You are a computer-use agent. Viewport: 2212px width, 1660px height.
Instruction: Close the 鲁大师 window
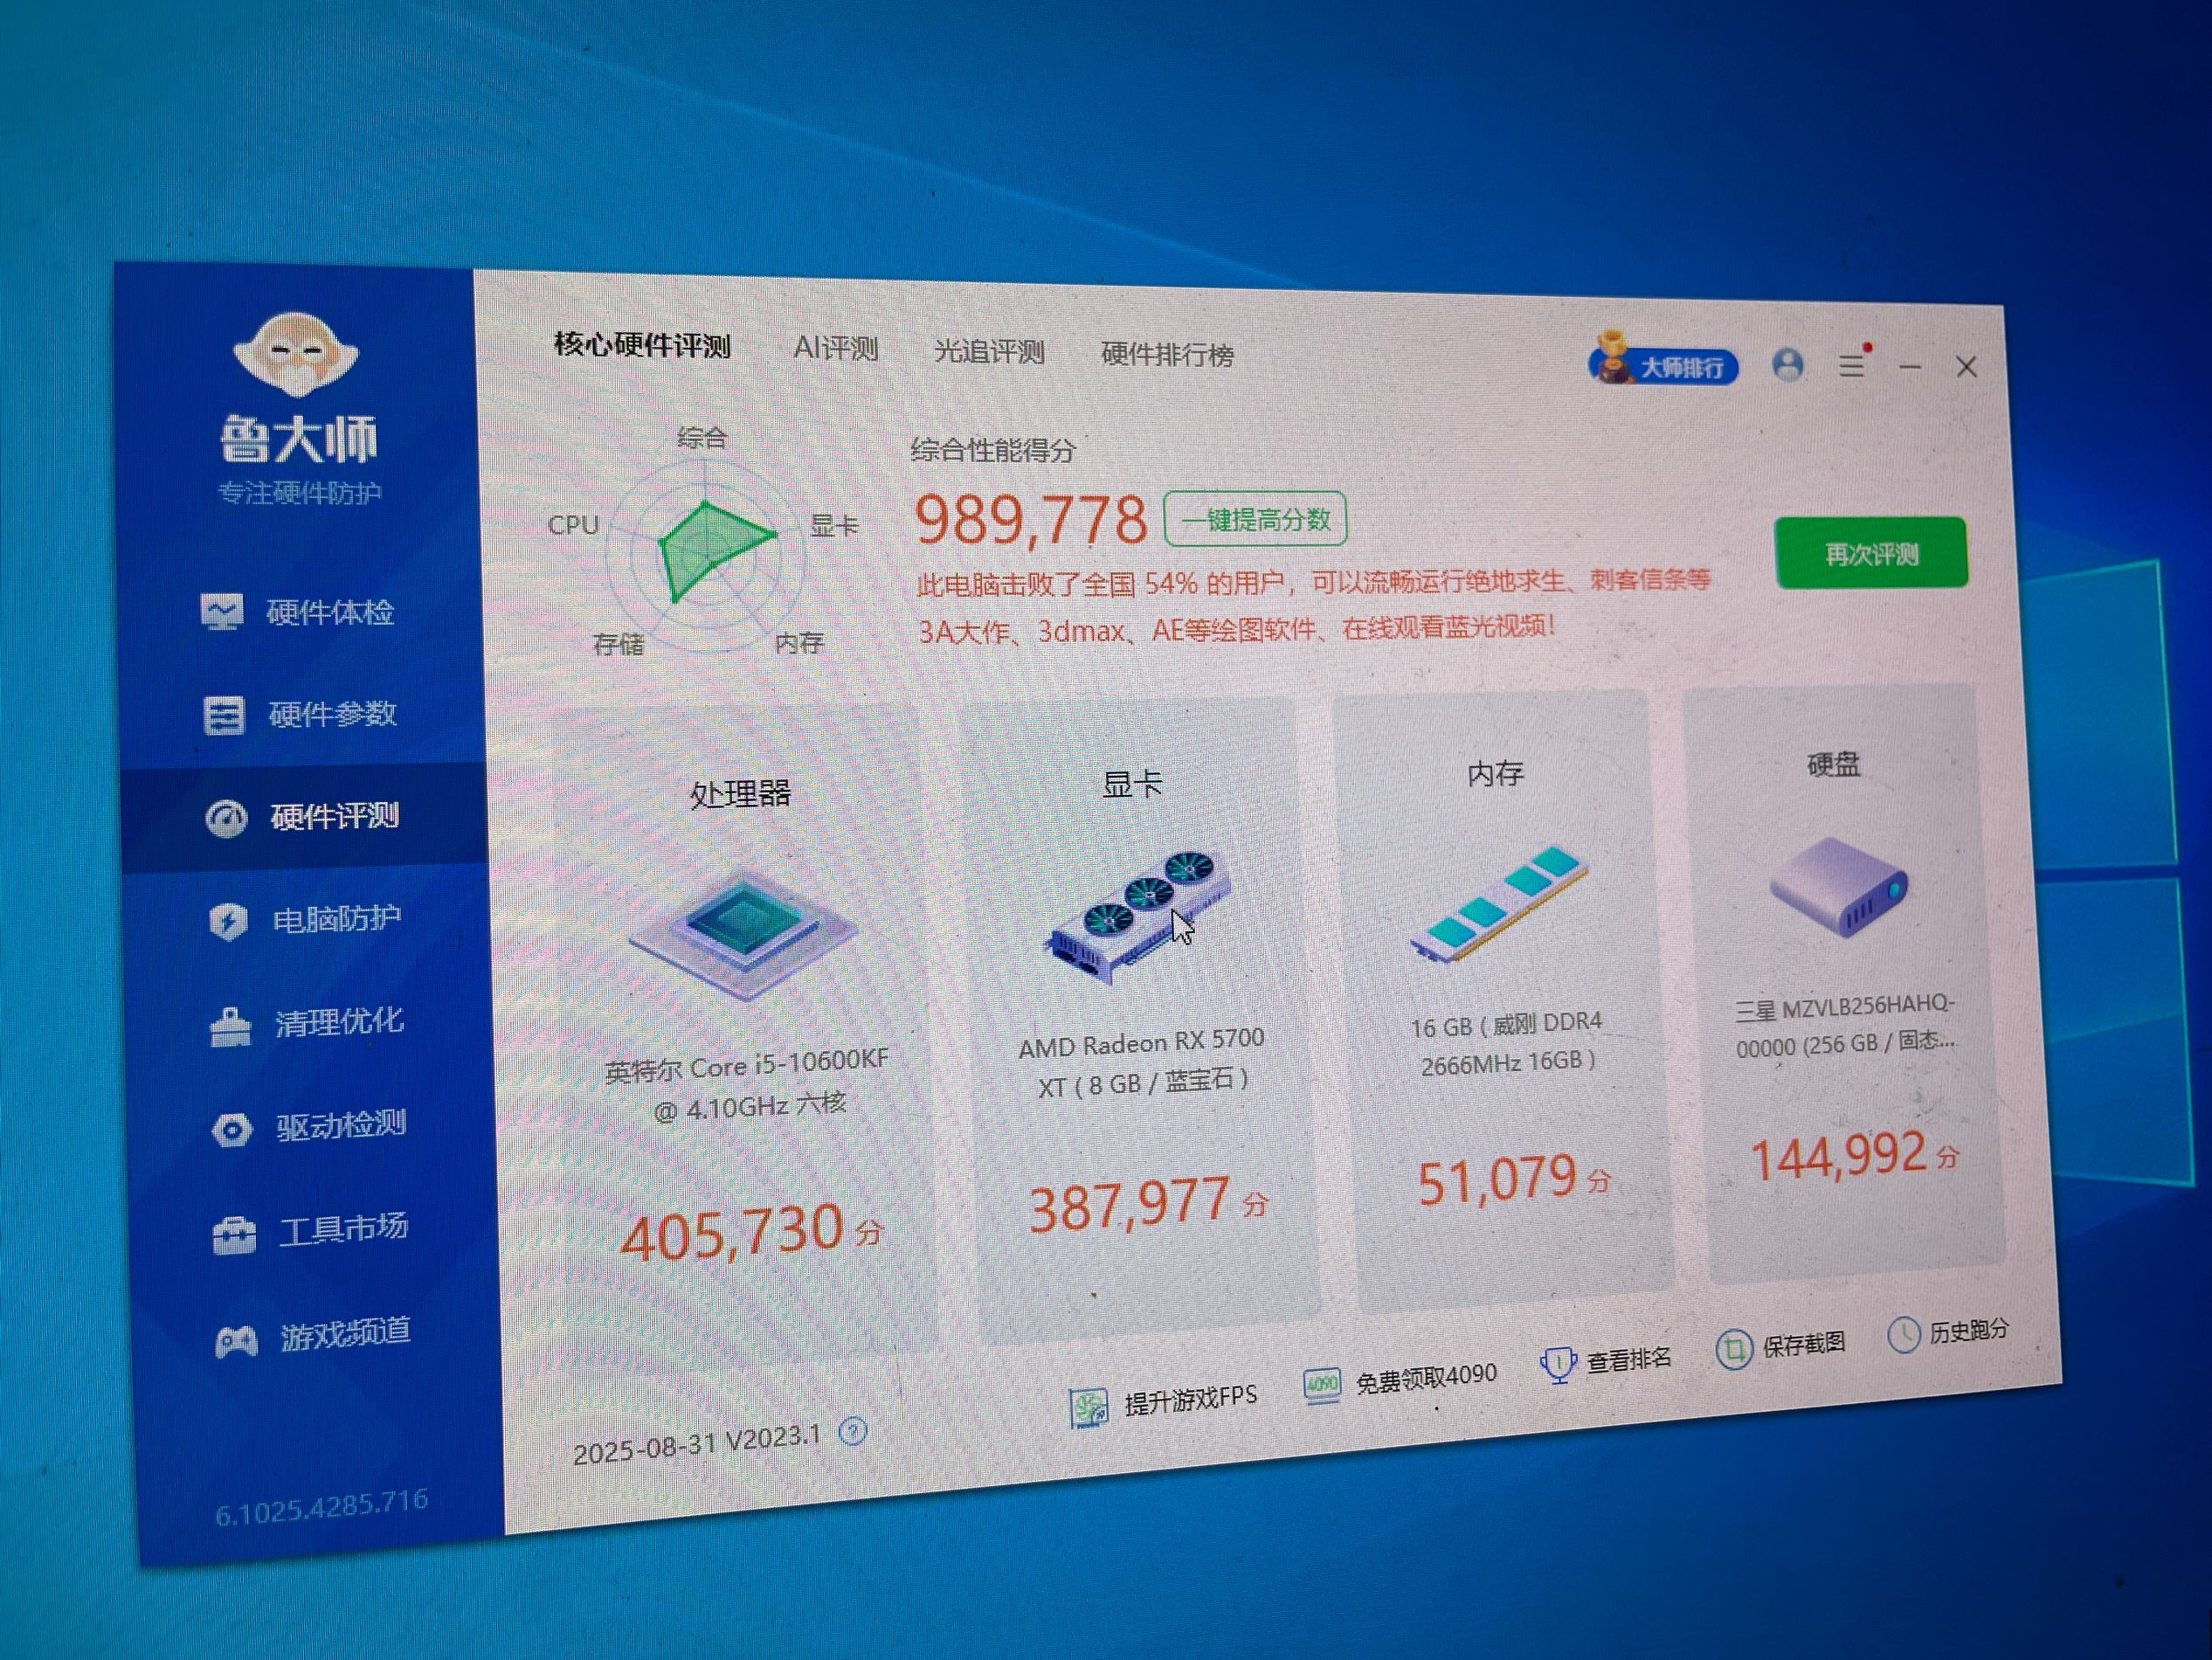[x=1967, y=368]
